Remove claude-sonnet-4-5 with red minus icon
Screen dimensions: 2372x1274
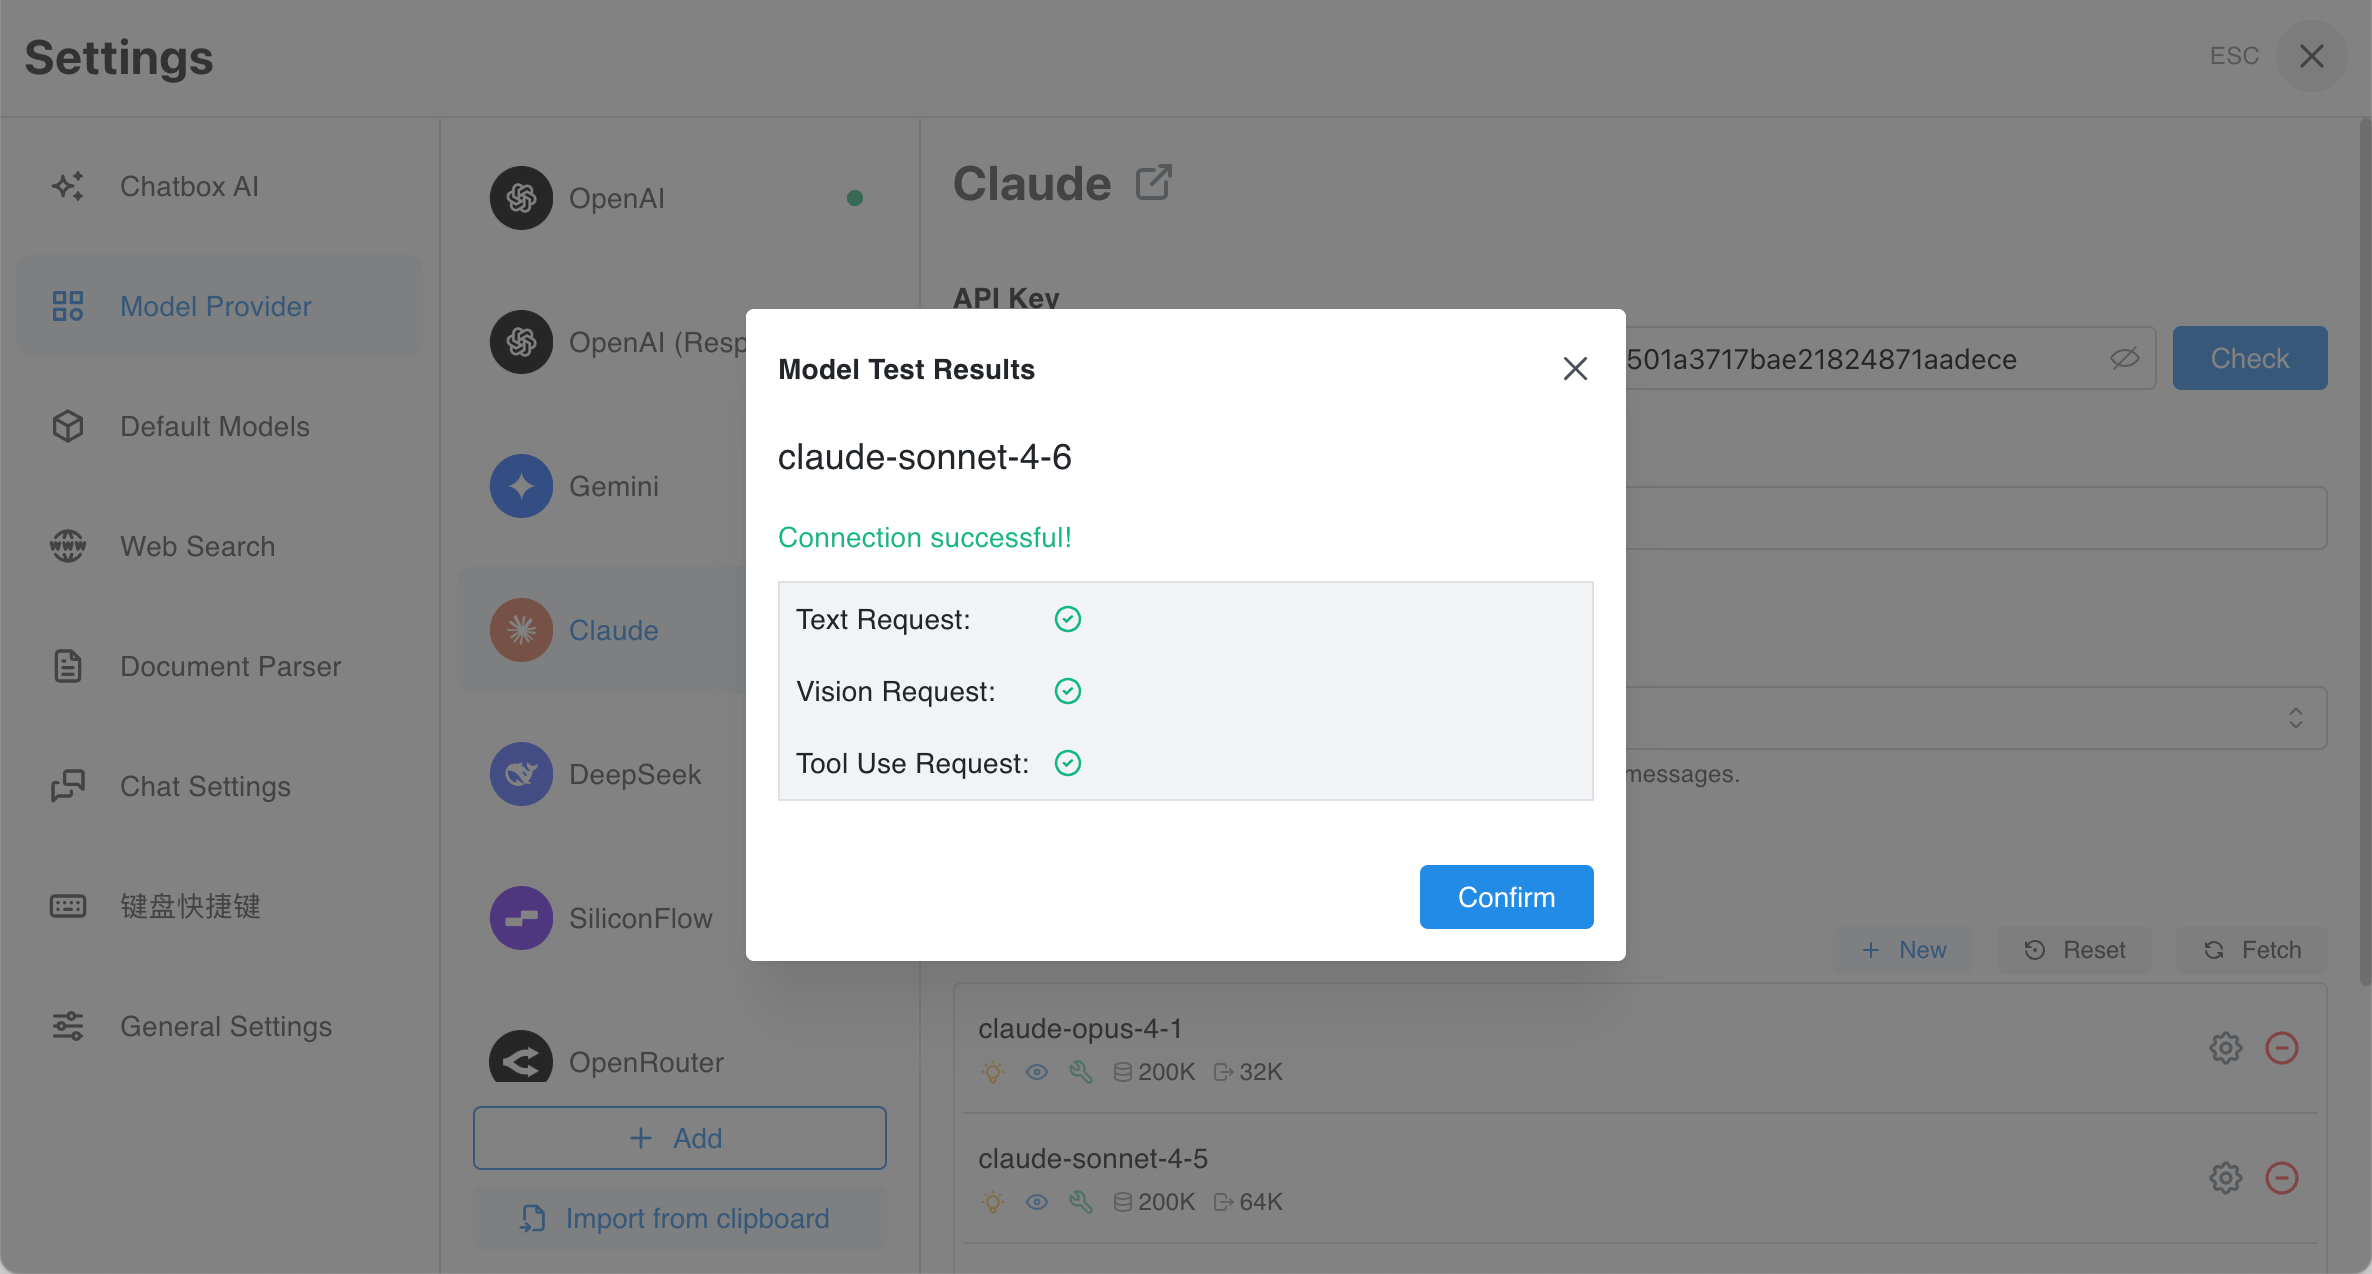click(2281, 1178)
